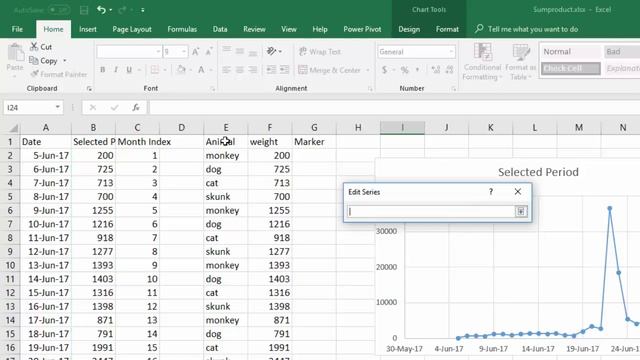
Task: Click the Save icon in title bar
Action: [x=84, y=10]
